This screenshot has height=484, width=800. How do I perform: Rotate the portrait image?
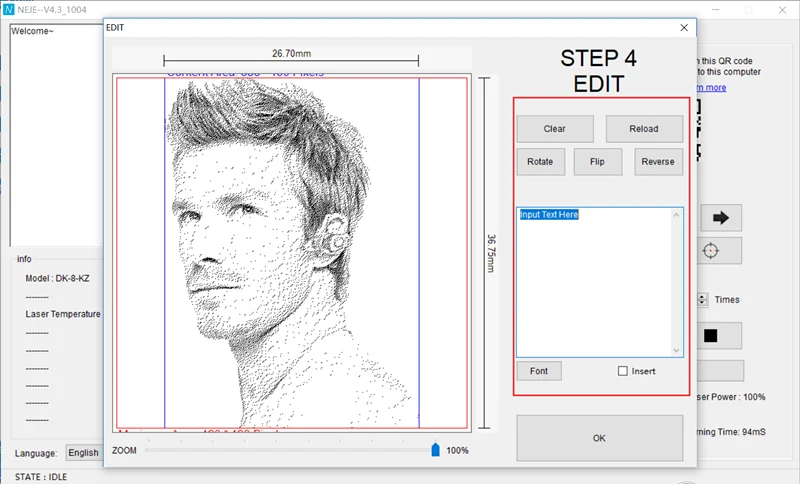pyautogui.click(x=540, y=162)
